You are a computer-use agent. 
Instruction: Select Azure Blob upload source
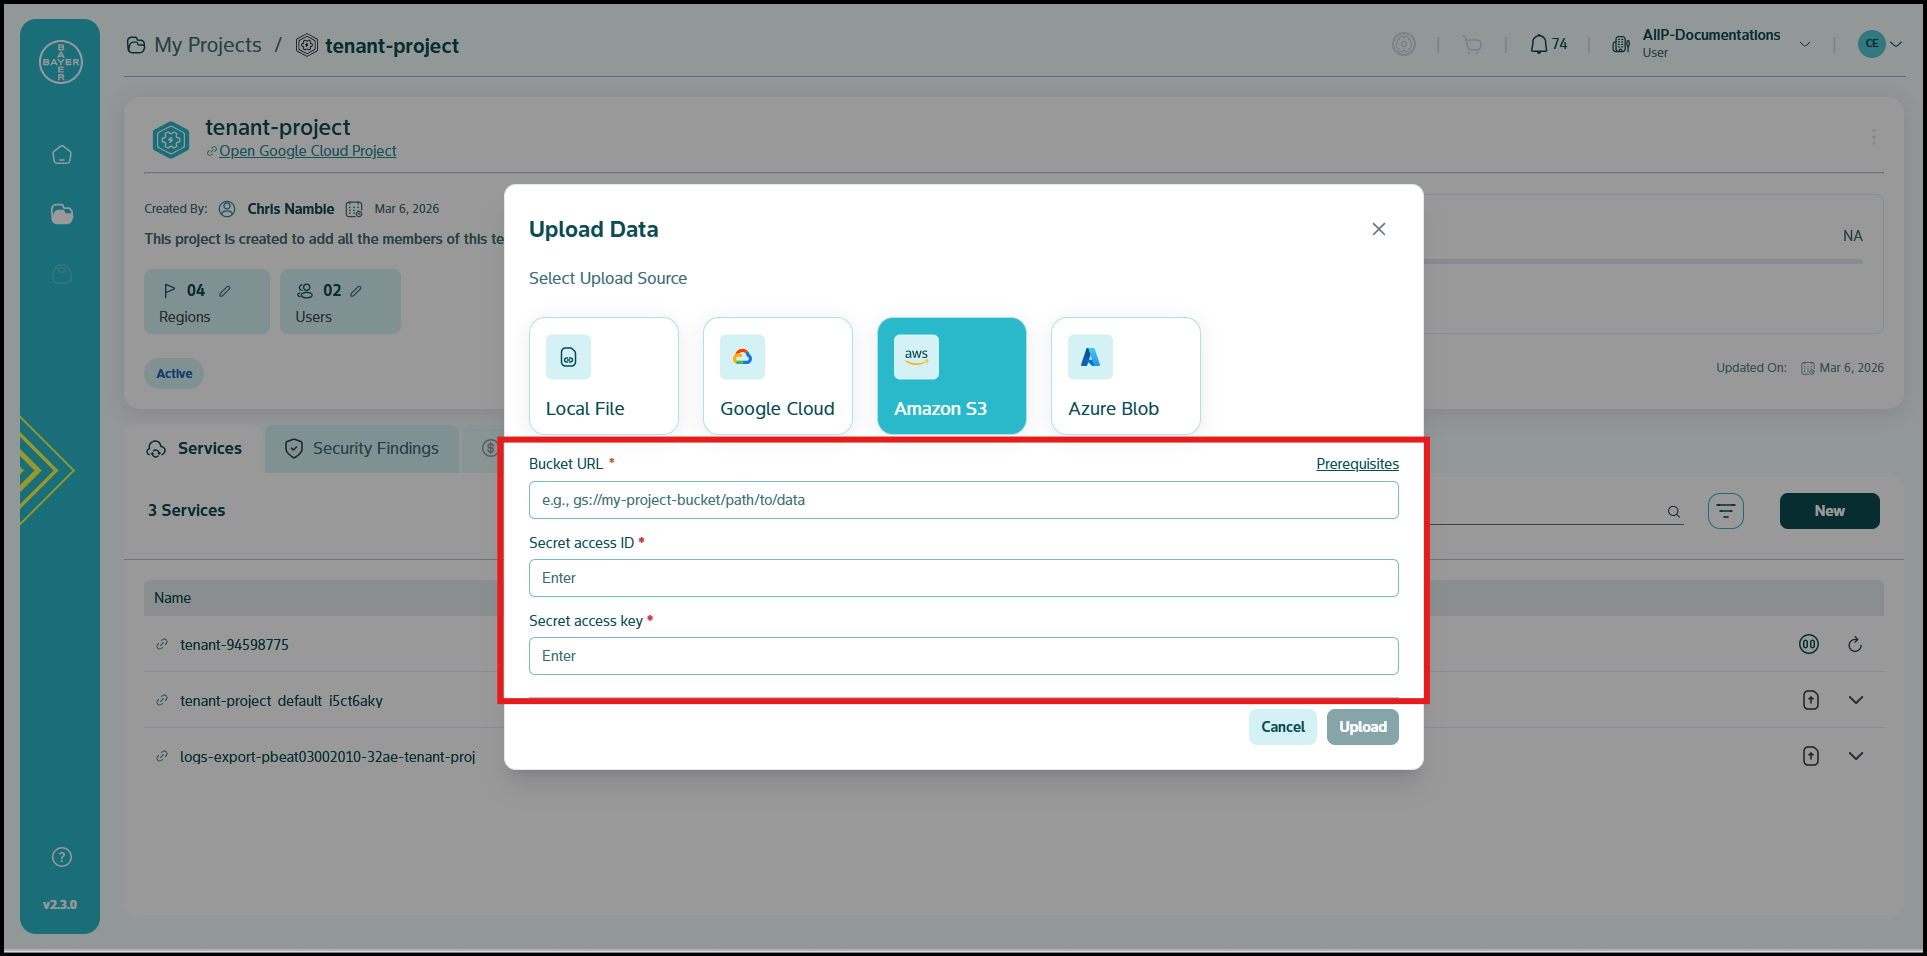1125,376
